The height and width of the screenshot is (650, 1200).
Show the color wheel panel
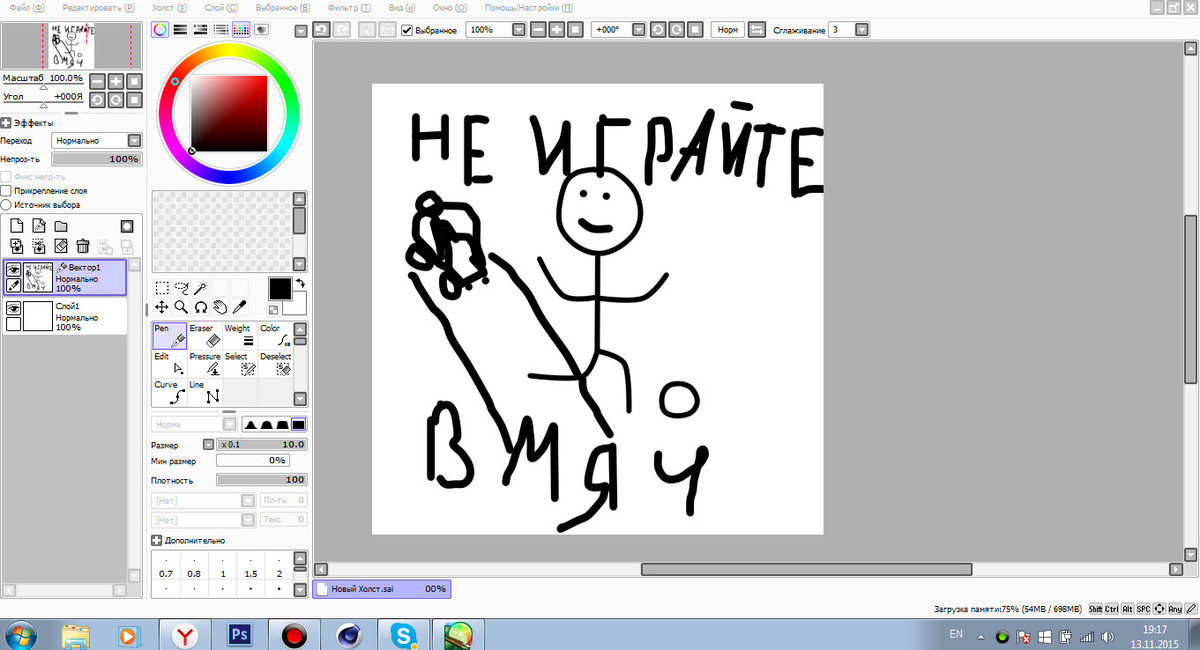[x=160, y=30]
